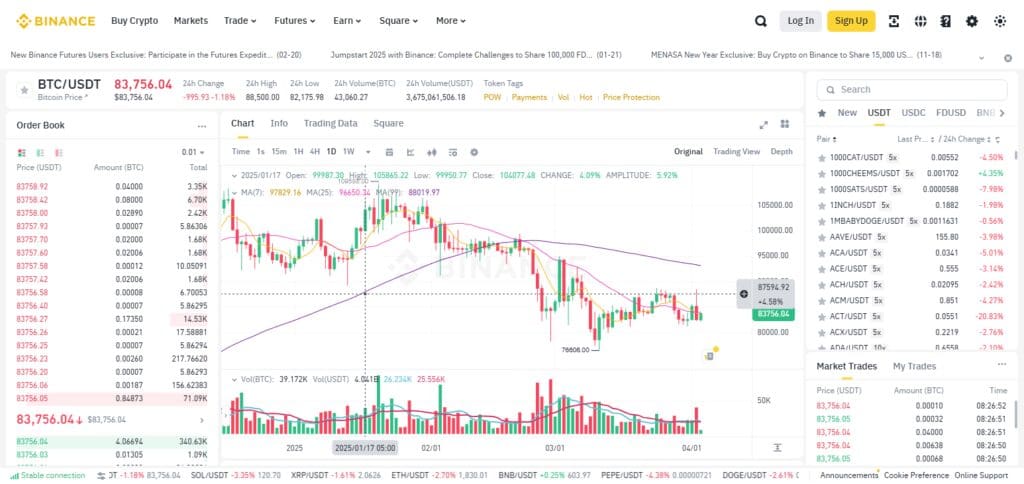Switch to the My Trades tab
The width and height of the screenshot is (1024, 484).
(x=914, y=366)
